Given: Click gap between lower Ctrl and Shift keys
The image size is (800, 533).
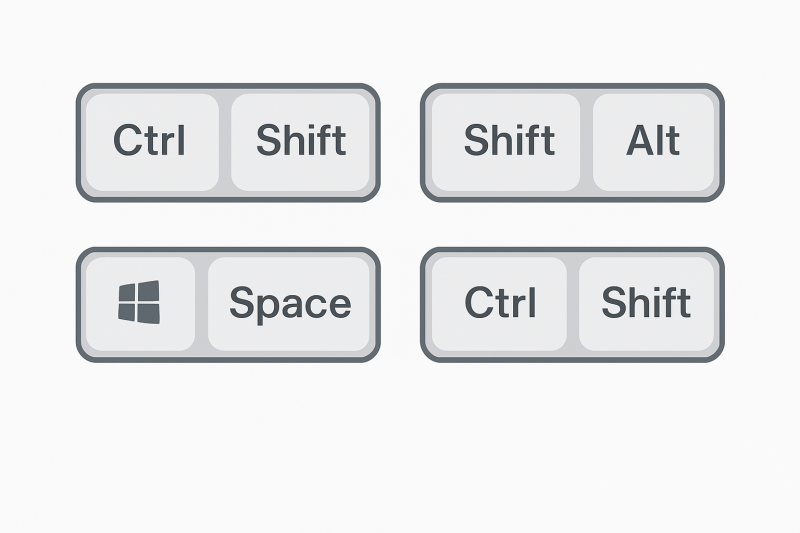Looking at the screenshot, I should coord(573,304).
